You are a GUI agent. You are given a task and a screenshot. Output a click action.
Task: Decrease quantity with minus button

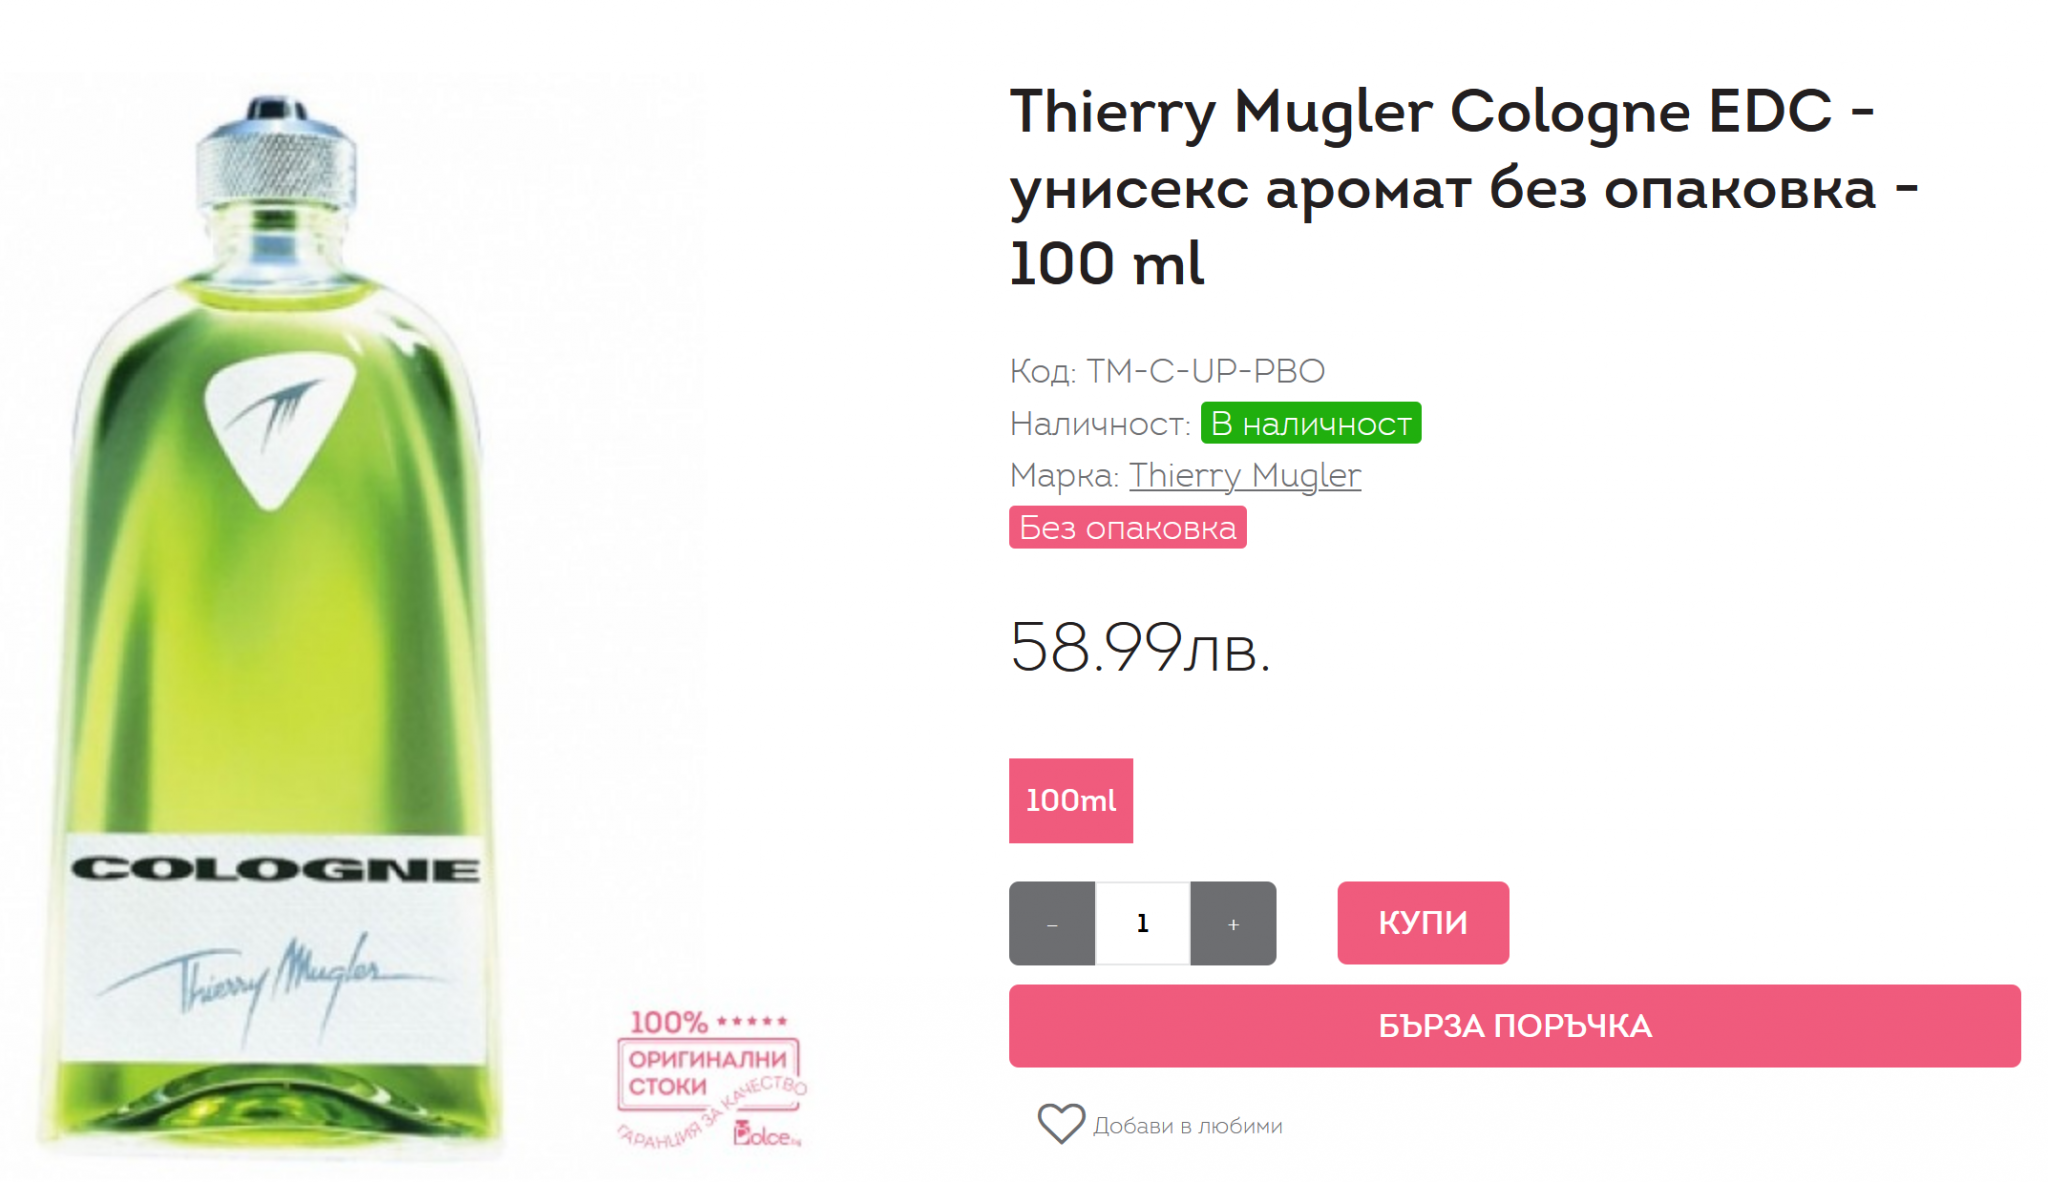(x=1052, y=923)
